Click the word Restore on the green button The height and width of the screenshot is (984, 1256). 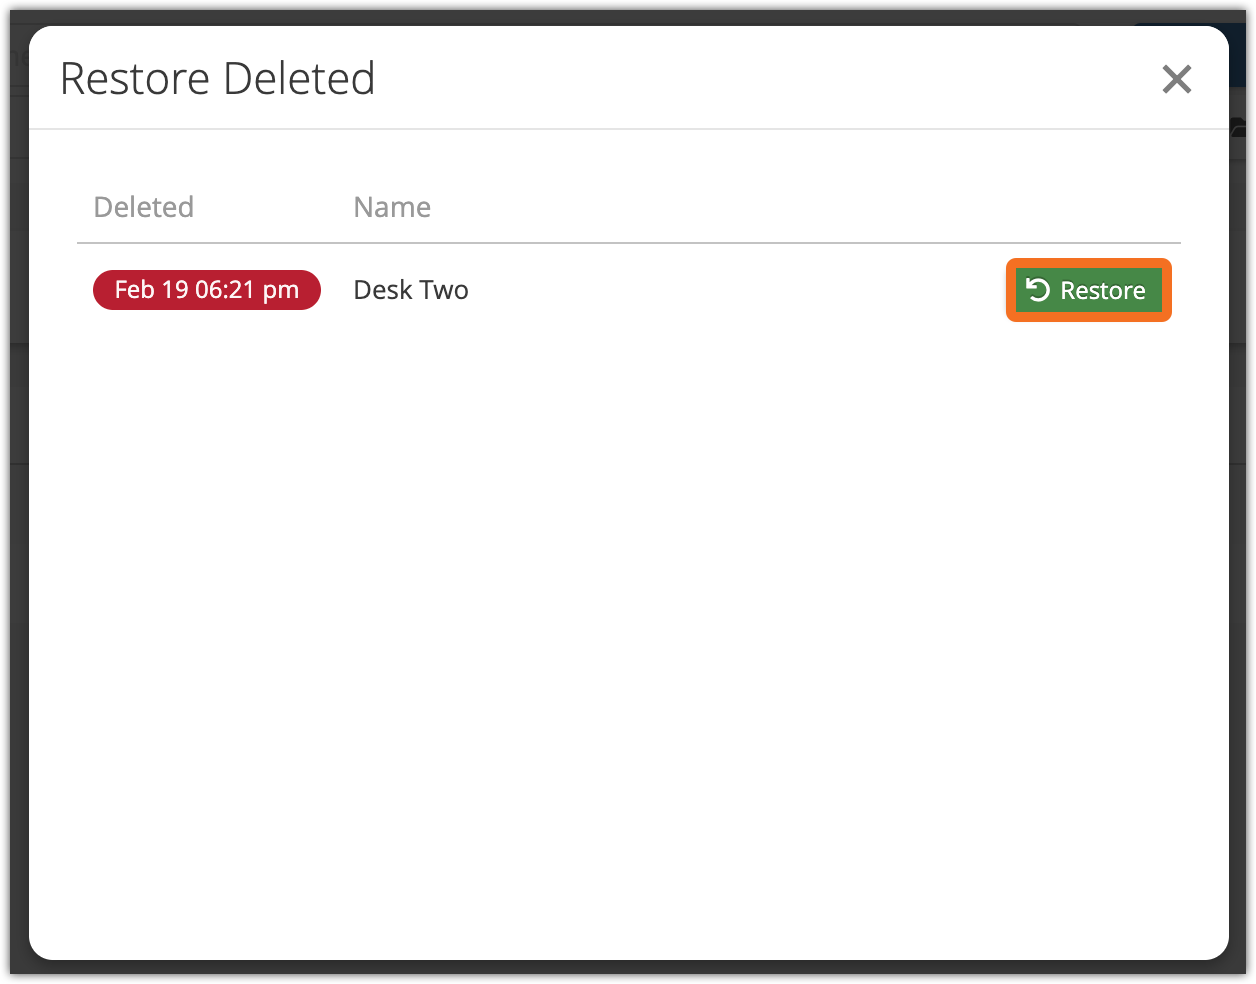pyautogui.click(x=1102, y=291)
